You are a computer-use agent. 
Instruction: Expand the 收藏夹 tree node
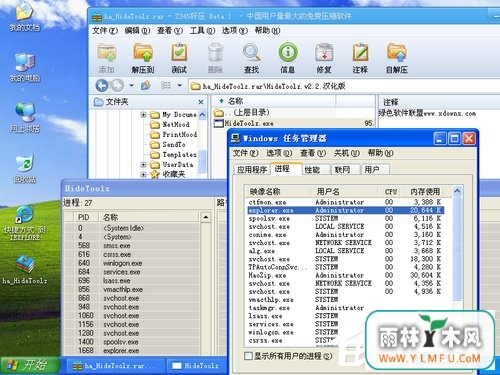coord(143,174)
